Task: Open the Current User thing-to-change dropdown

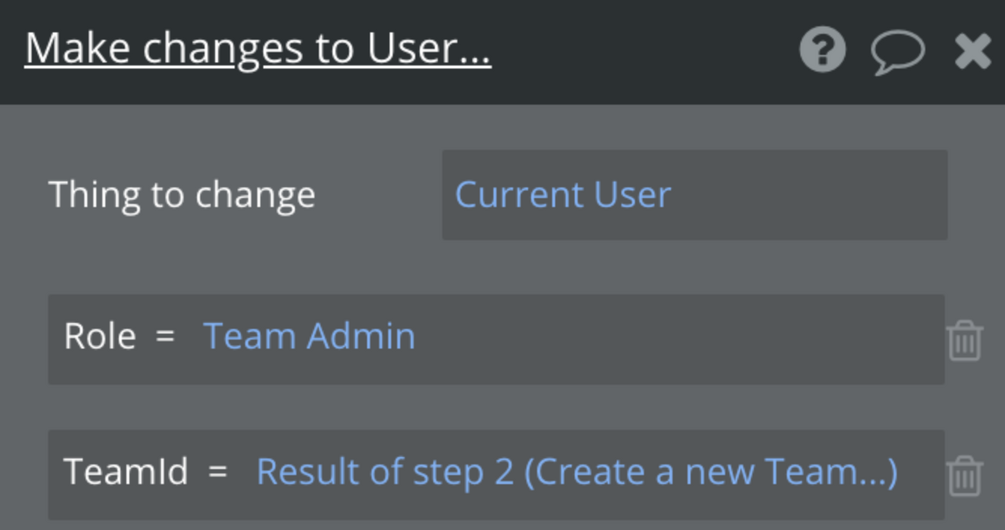Action: (694, 195)
